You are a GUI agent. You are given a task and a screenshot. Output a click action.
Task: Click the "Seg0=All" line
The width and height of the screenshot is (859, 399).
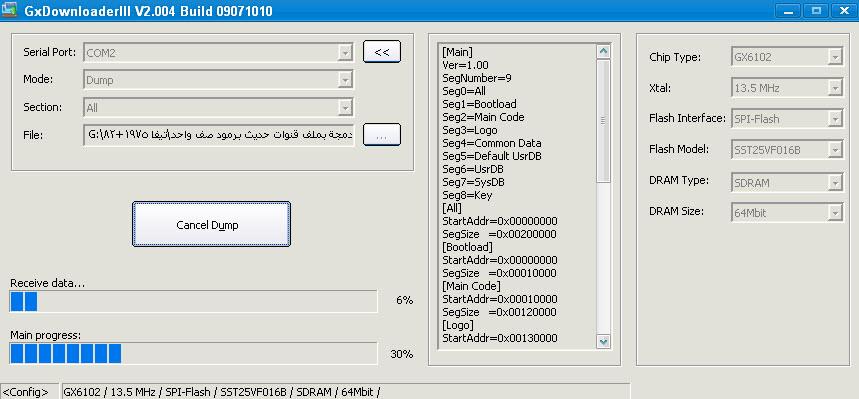tap(463, 91)
